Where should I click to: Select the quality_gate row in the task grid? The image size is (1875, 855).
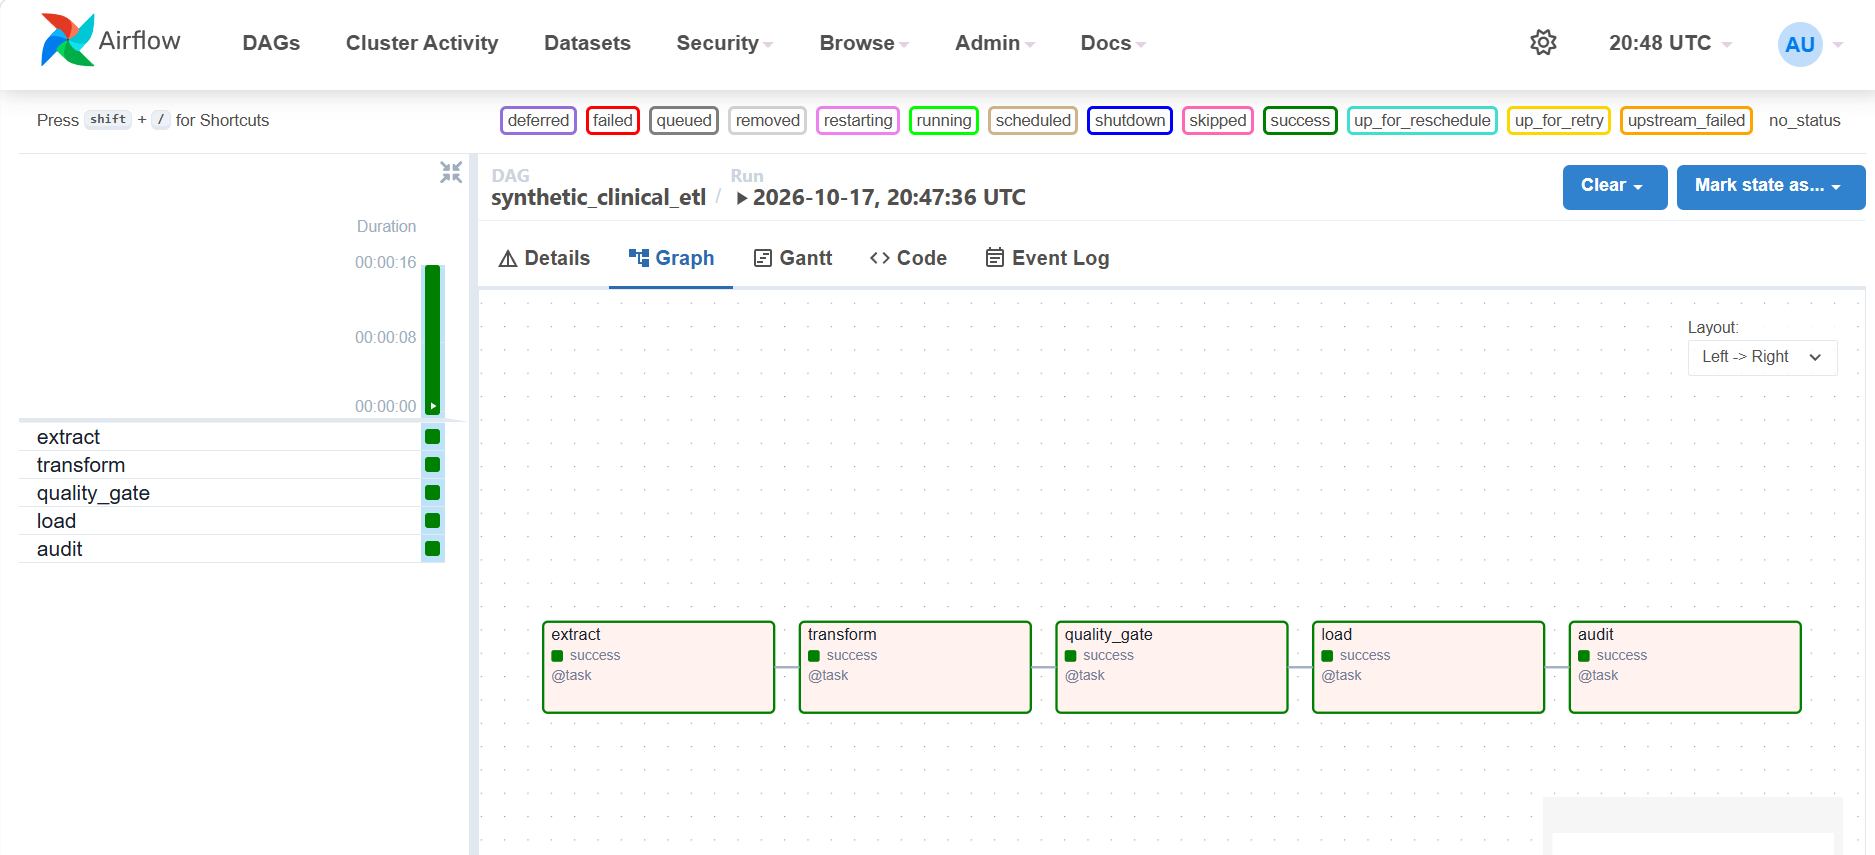(x=232, y=493)
